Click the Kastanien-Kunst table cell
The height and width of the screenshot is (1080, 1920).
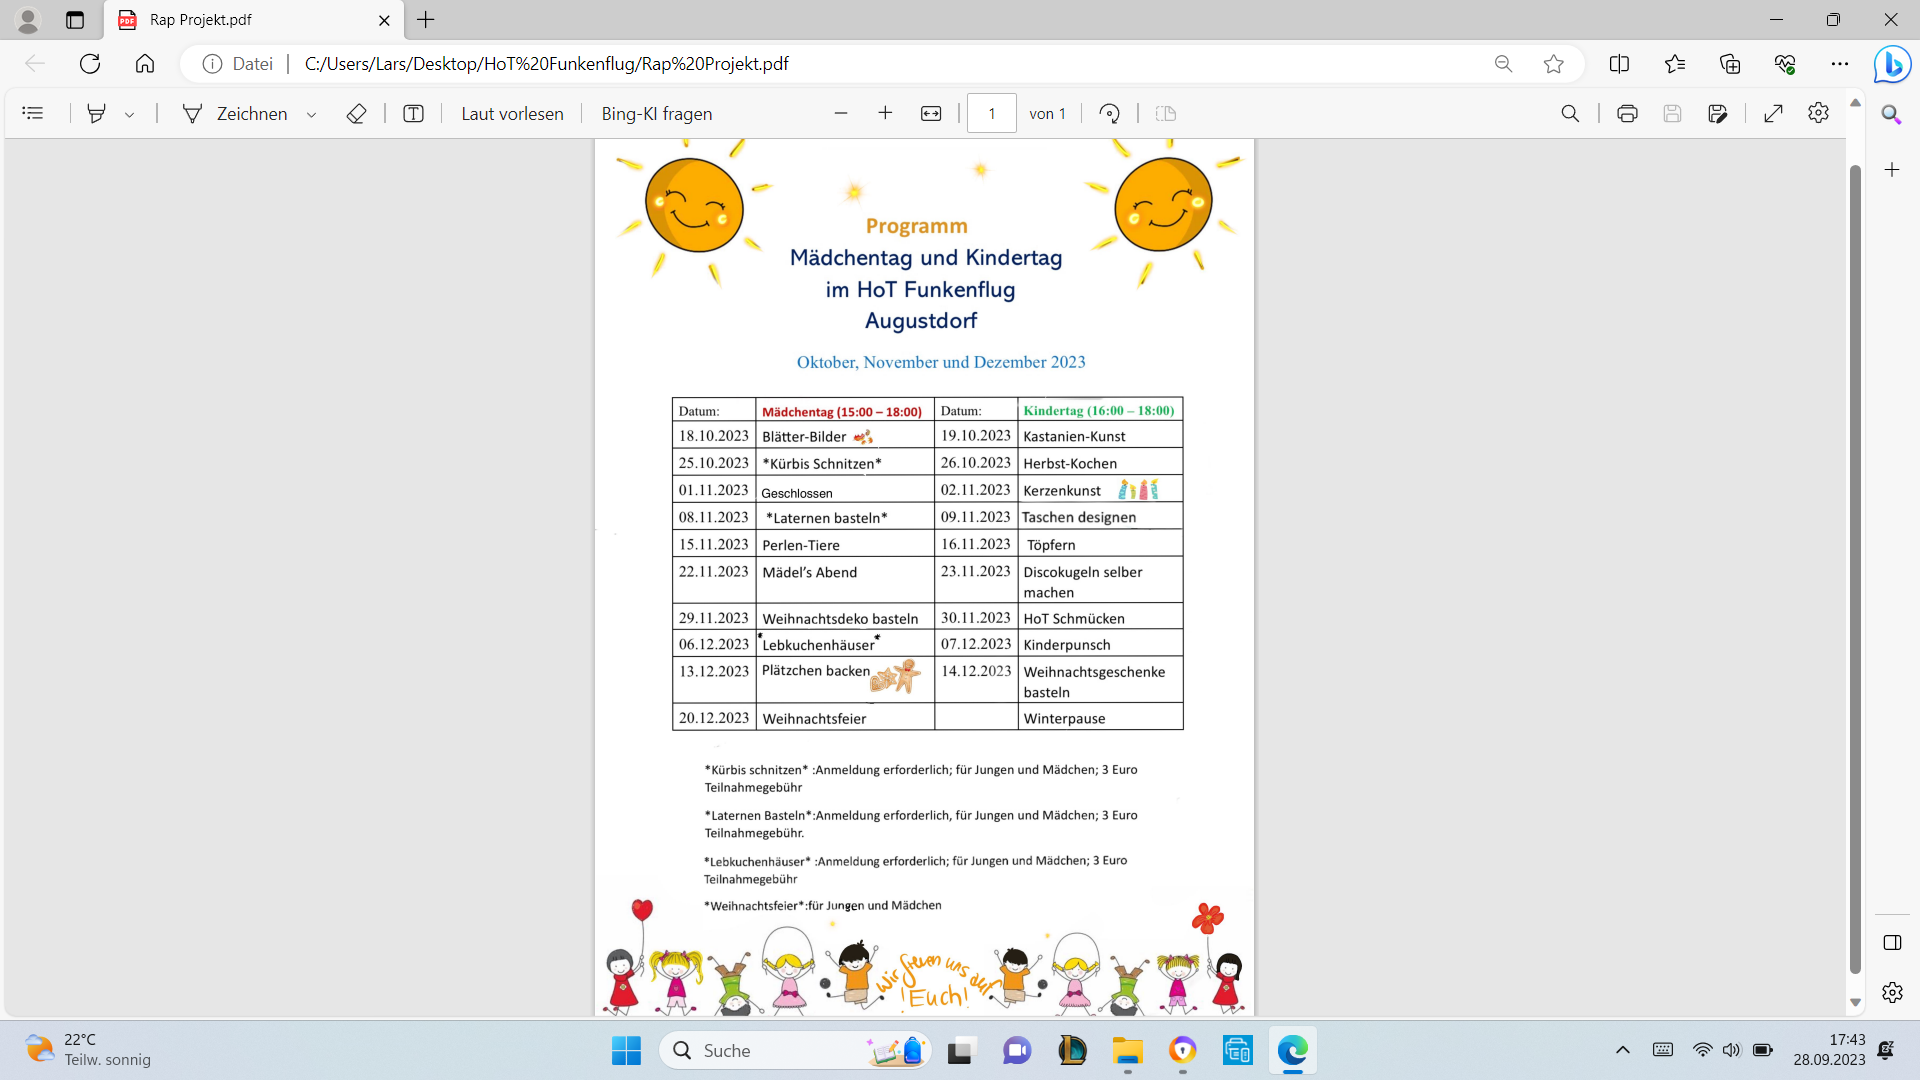click(1100, 436)
